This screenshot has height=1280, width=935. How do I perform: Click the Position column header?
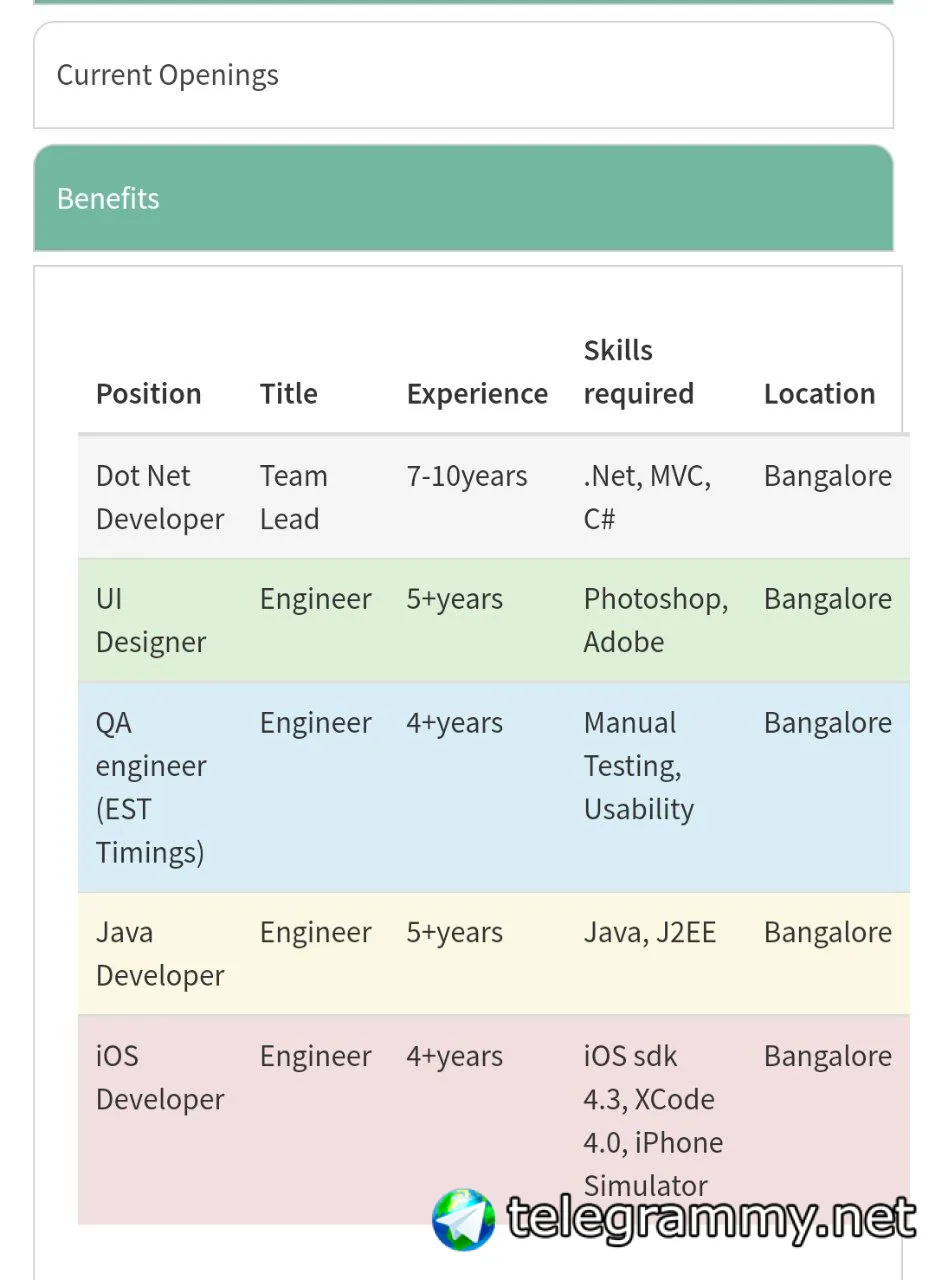[148, 394]
